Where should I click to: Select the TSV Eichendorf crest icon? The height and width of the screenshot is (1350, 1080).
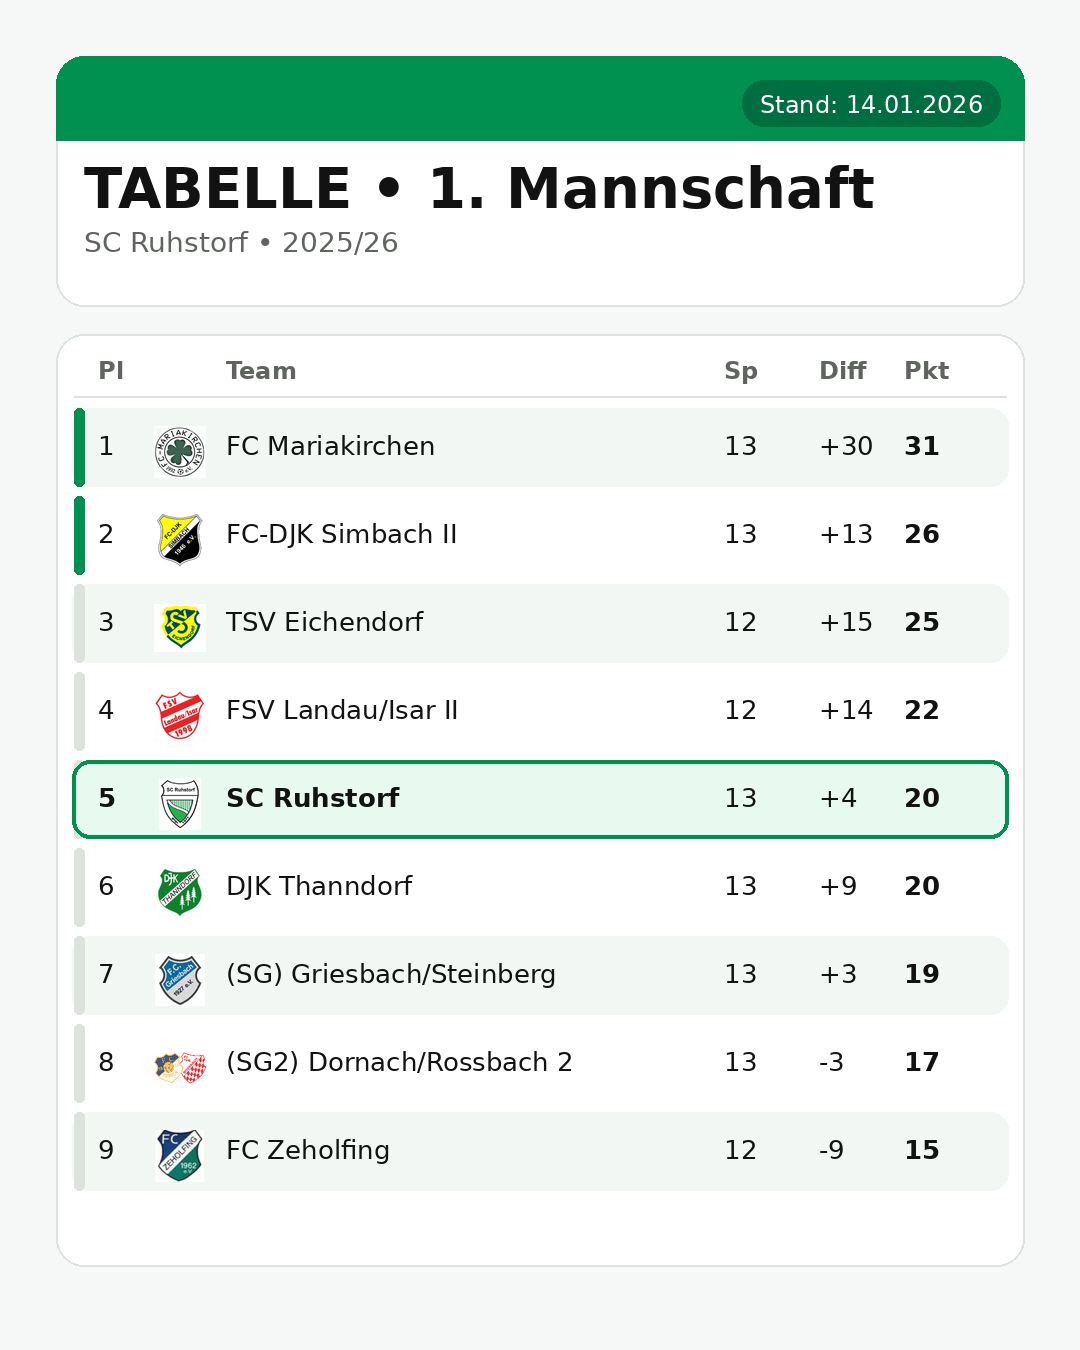(180, 627)
